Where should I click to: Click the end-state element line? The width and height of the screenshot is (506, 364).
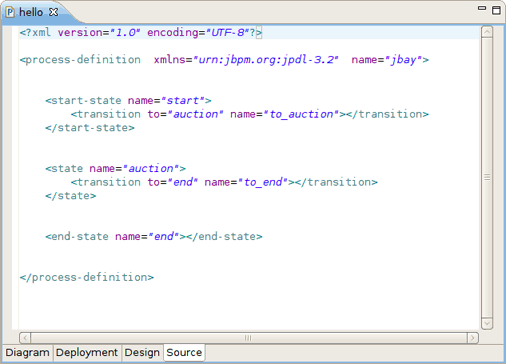(154, 237)
